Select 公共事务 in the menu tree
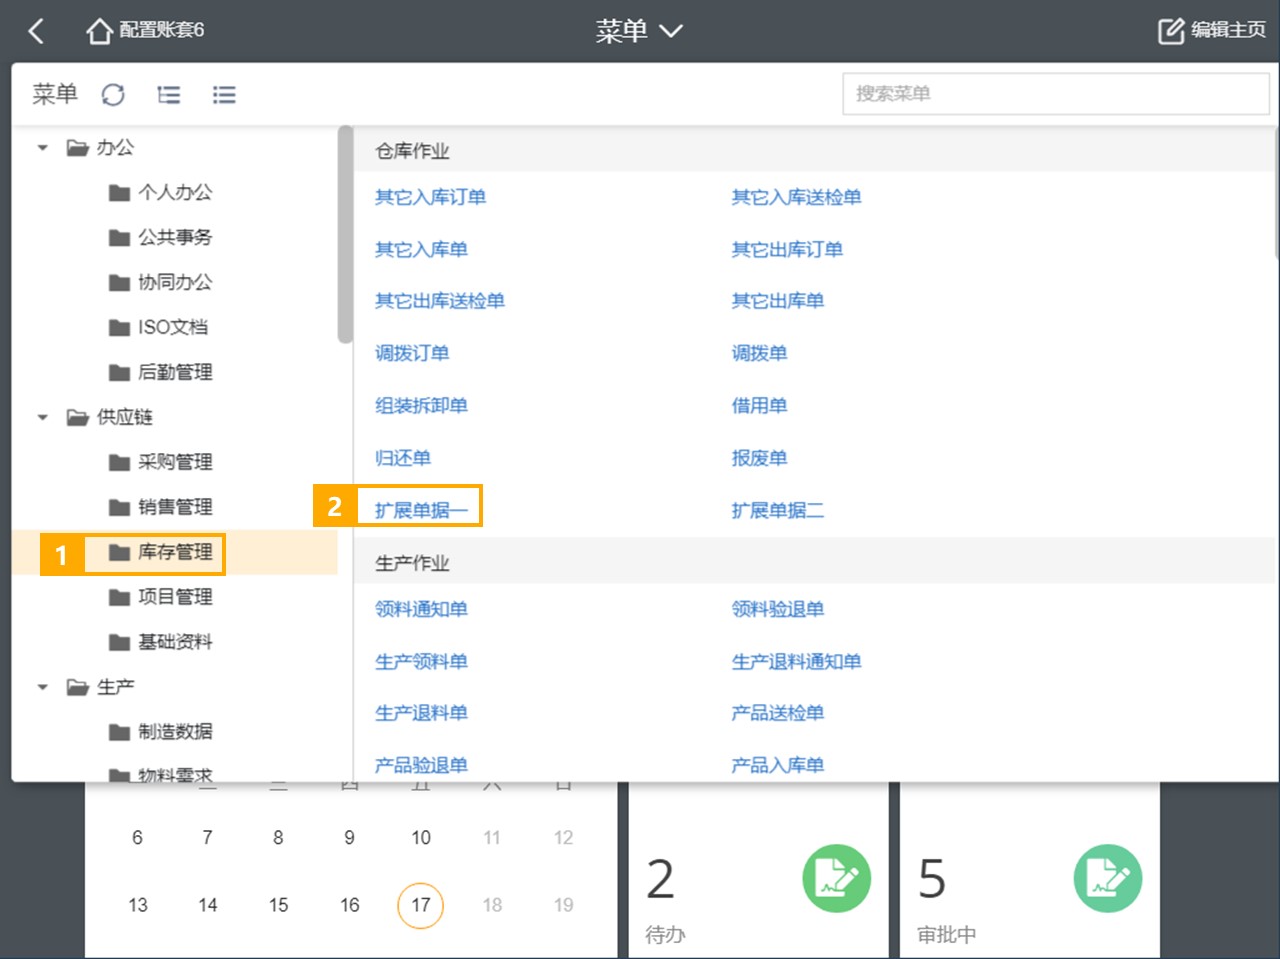The height and width of the screenshot is (959, 1280). (175, 237)
